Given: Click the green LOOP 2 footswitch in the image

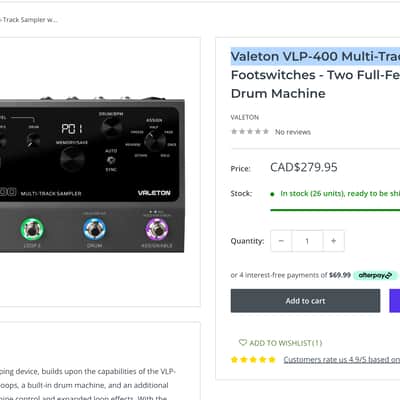Looking at the screenshot, I should [x=32, y=229].
